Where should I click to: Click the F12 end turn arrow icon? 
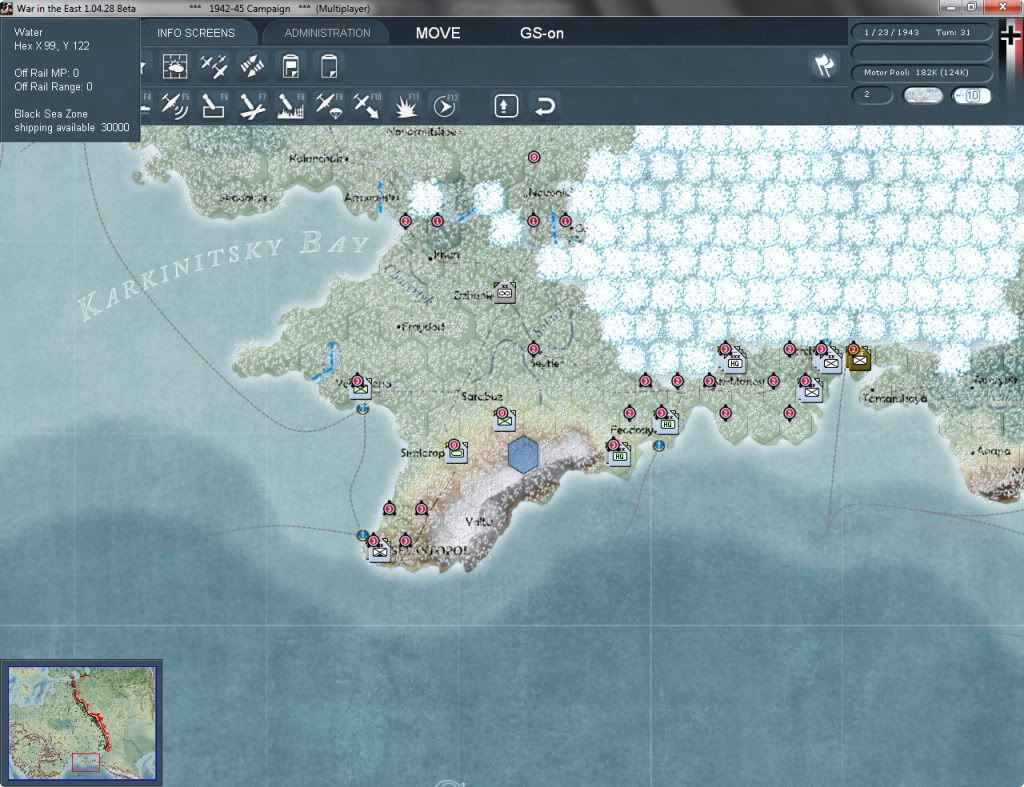tap(445, 106)
